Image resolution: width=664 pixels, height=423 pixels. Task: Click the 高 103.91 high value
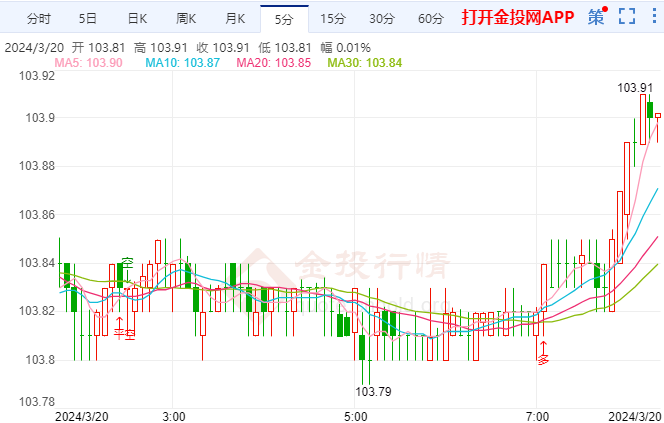pos(160,47)
